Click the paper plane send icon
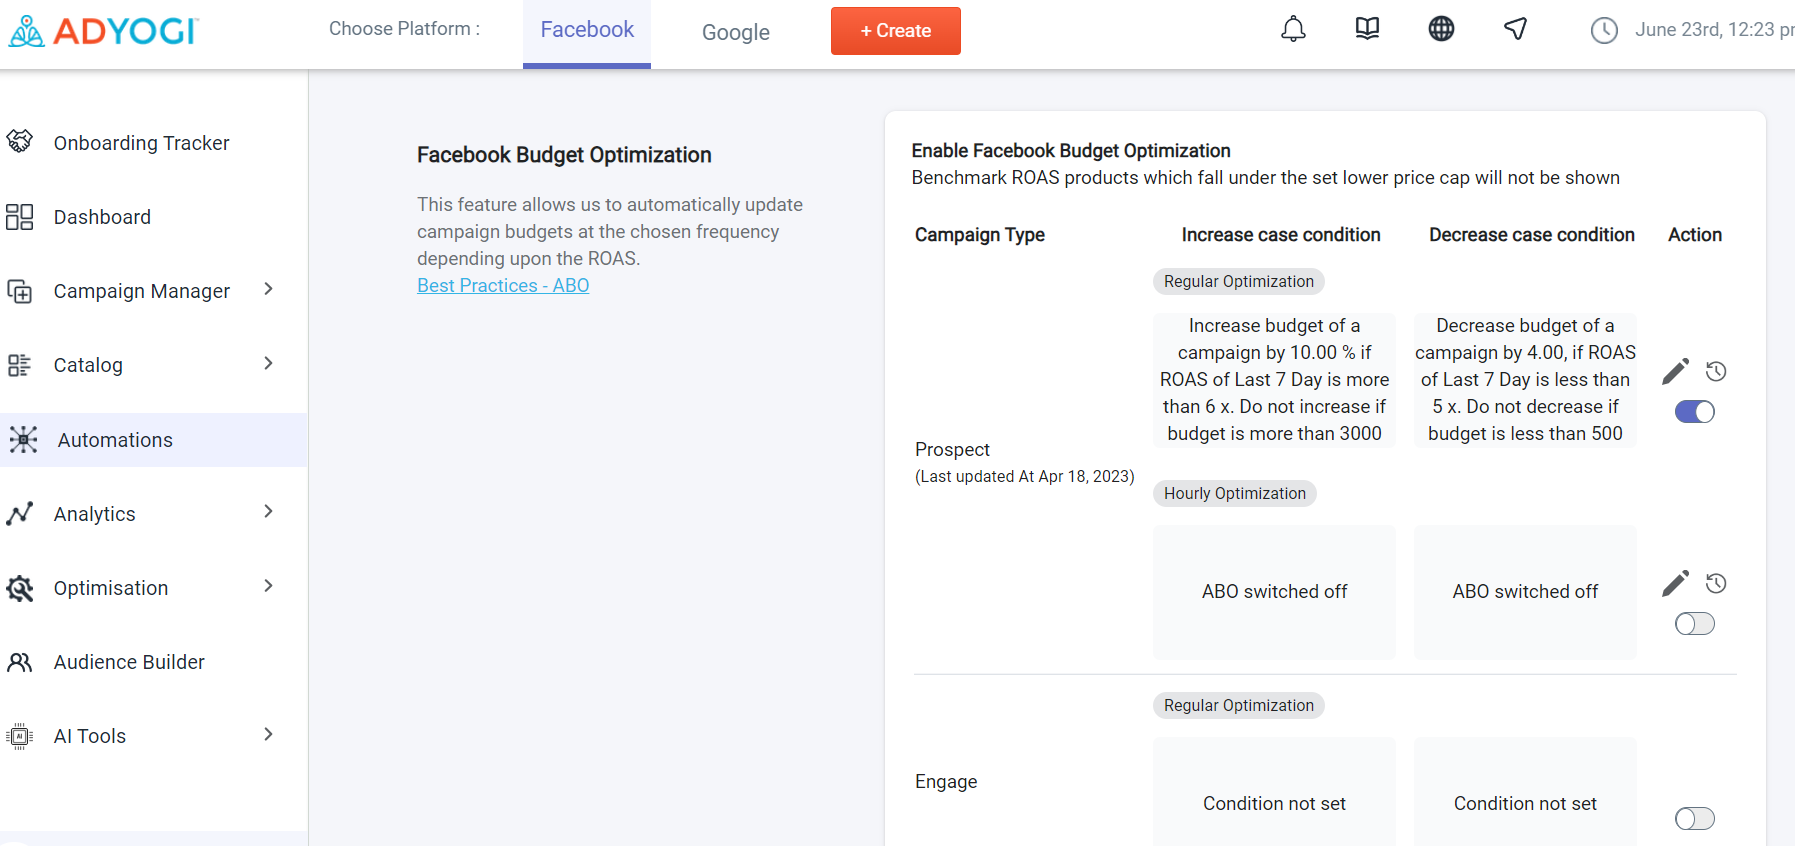 pyautogui.click(x=1515, y=29)
